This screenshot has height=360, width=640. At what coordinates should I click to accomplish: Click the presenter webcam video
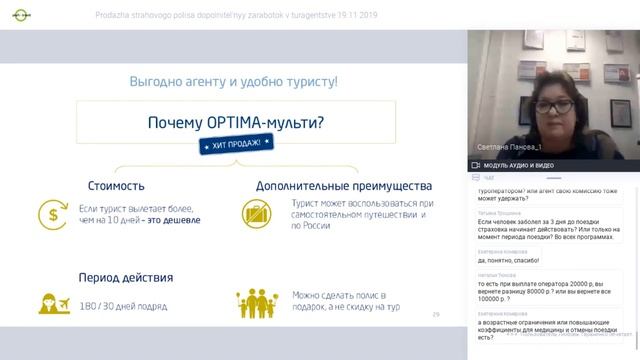coord(554,95)
